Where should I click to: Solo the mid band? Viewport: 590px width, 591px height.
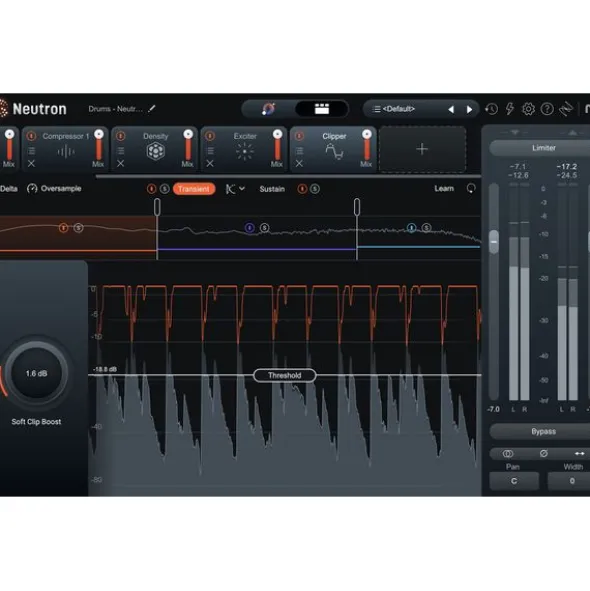[x=265, y=228]
